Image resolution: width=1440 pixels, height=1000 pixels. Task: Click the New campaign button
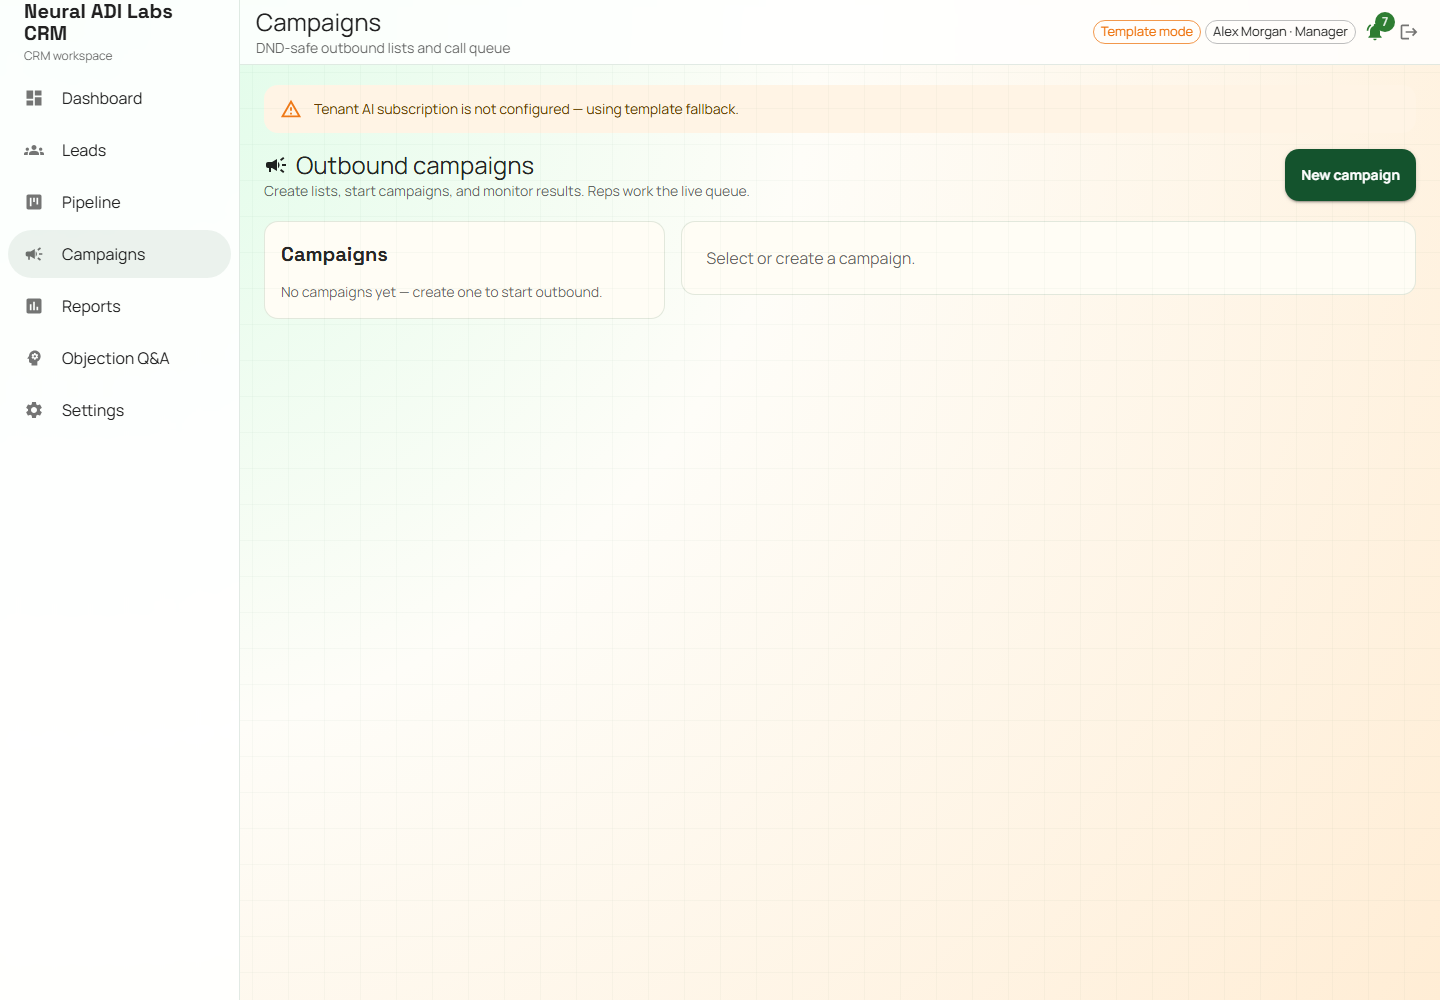click(x=1350, y=175)
